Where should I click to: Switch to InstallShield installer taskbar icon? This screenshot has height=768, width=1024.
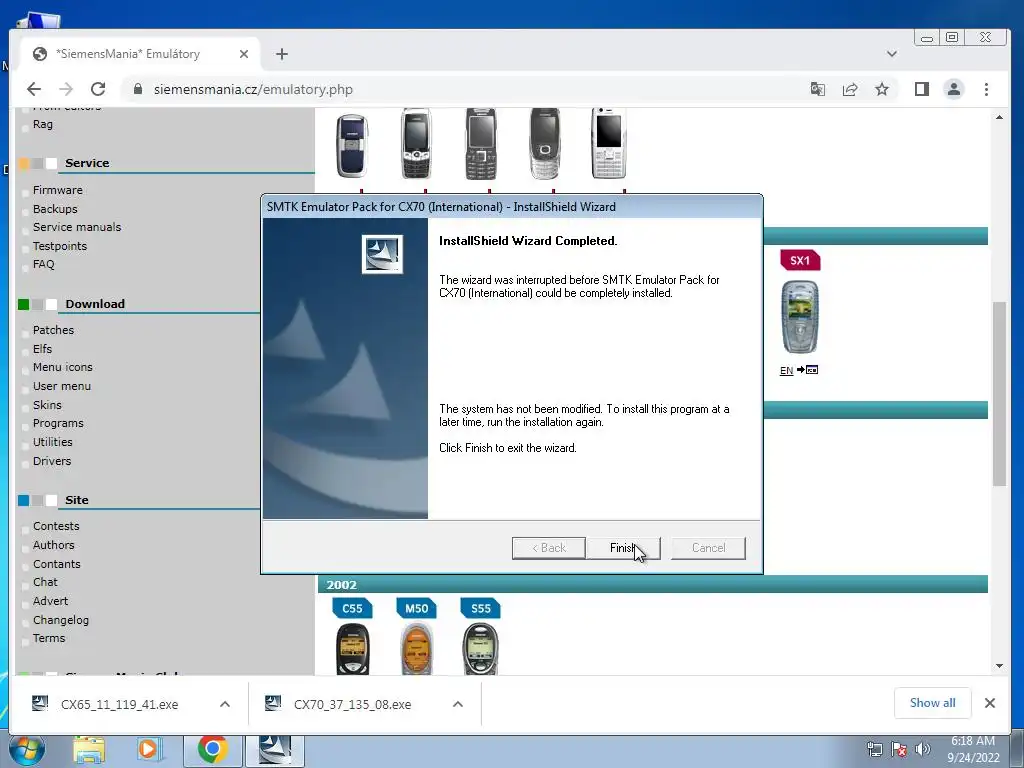pos(274,750)
